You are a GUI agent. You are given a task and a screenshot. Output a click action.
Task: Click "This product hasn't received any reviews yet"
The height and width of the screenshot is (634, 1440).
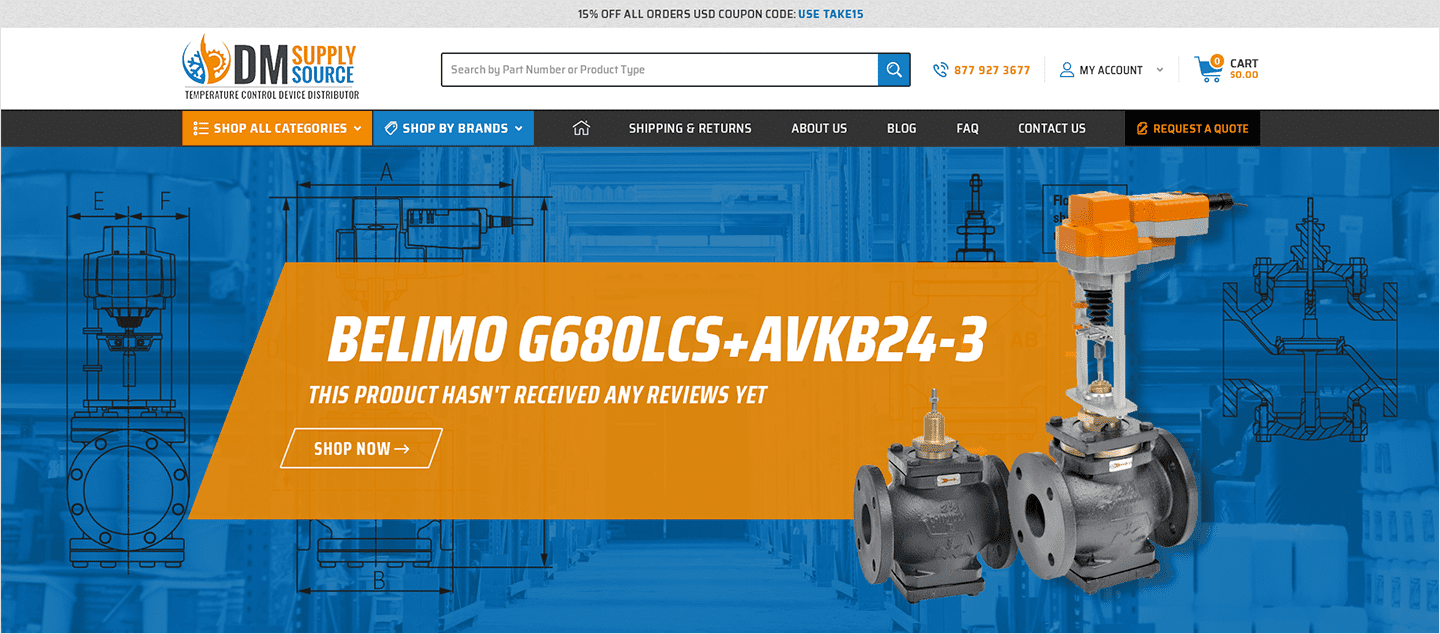click(537, 395)
